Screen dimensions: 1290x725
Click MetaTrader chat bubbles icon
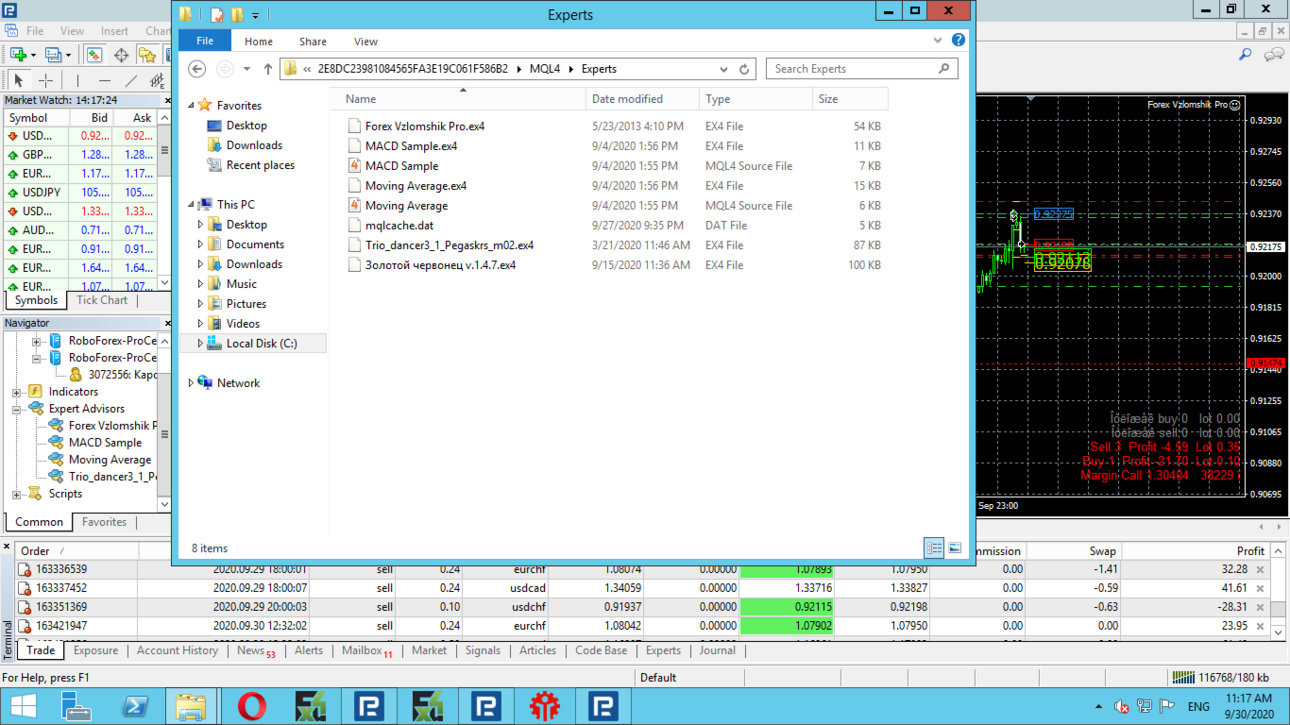click(x=1274, y=55)
